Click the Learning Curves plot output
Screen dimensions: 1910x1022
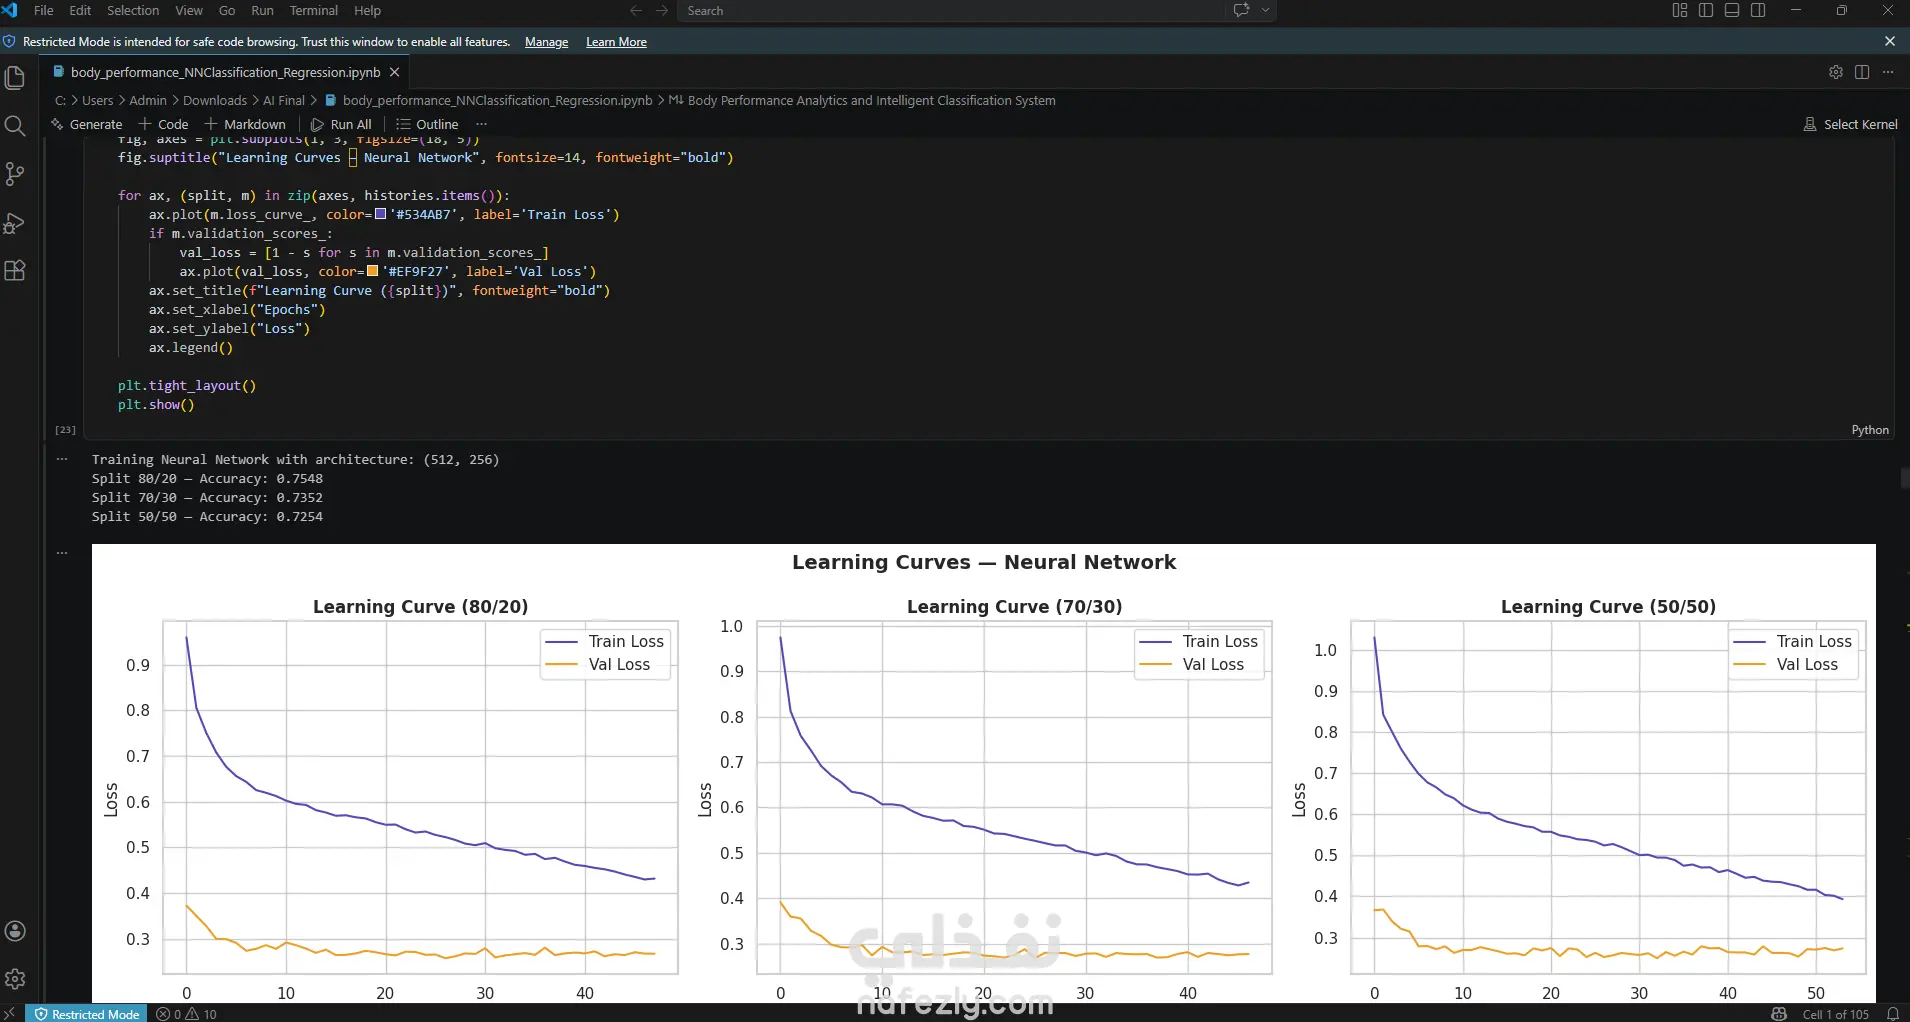click(x=984, y=773)
